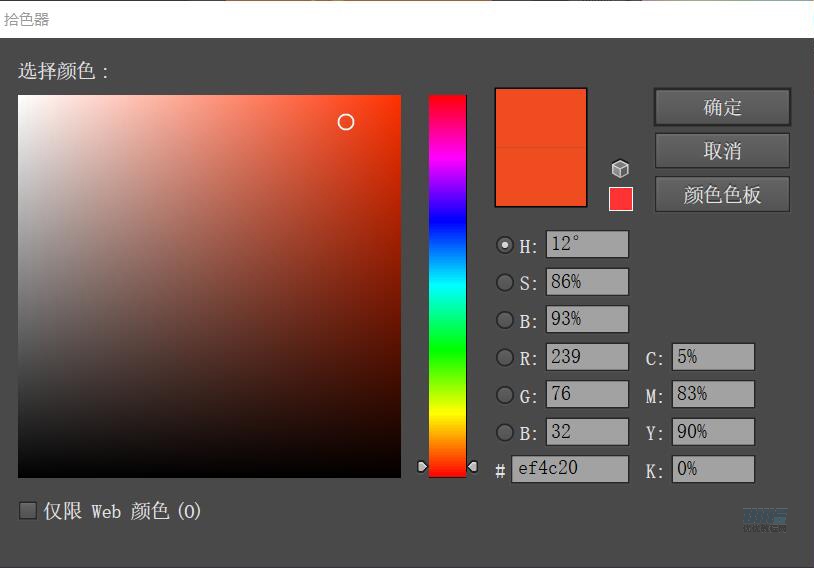814x568 pixels.
Task: Click the new color preview, upper half
Action: click(x=541, y=118)
